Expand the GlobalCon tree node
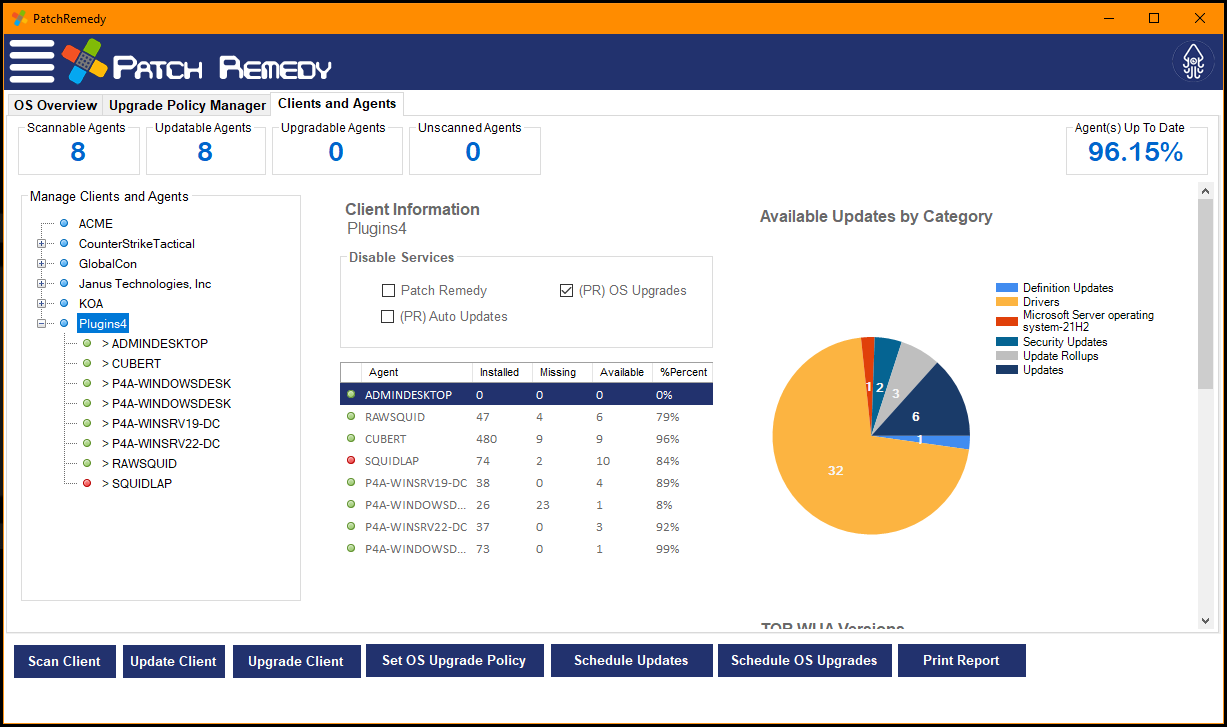 pyautogui.click(x=40, y=263)
